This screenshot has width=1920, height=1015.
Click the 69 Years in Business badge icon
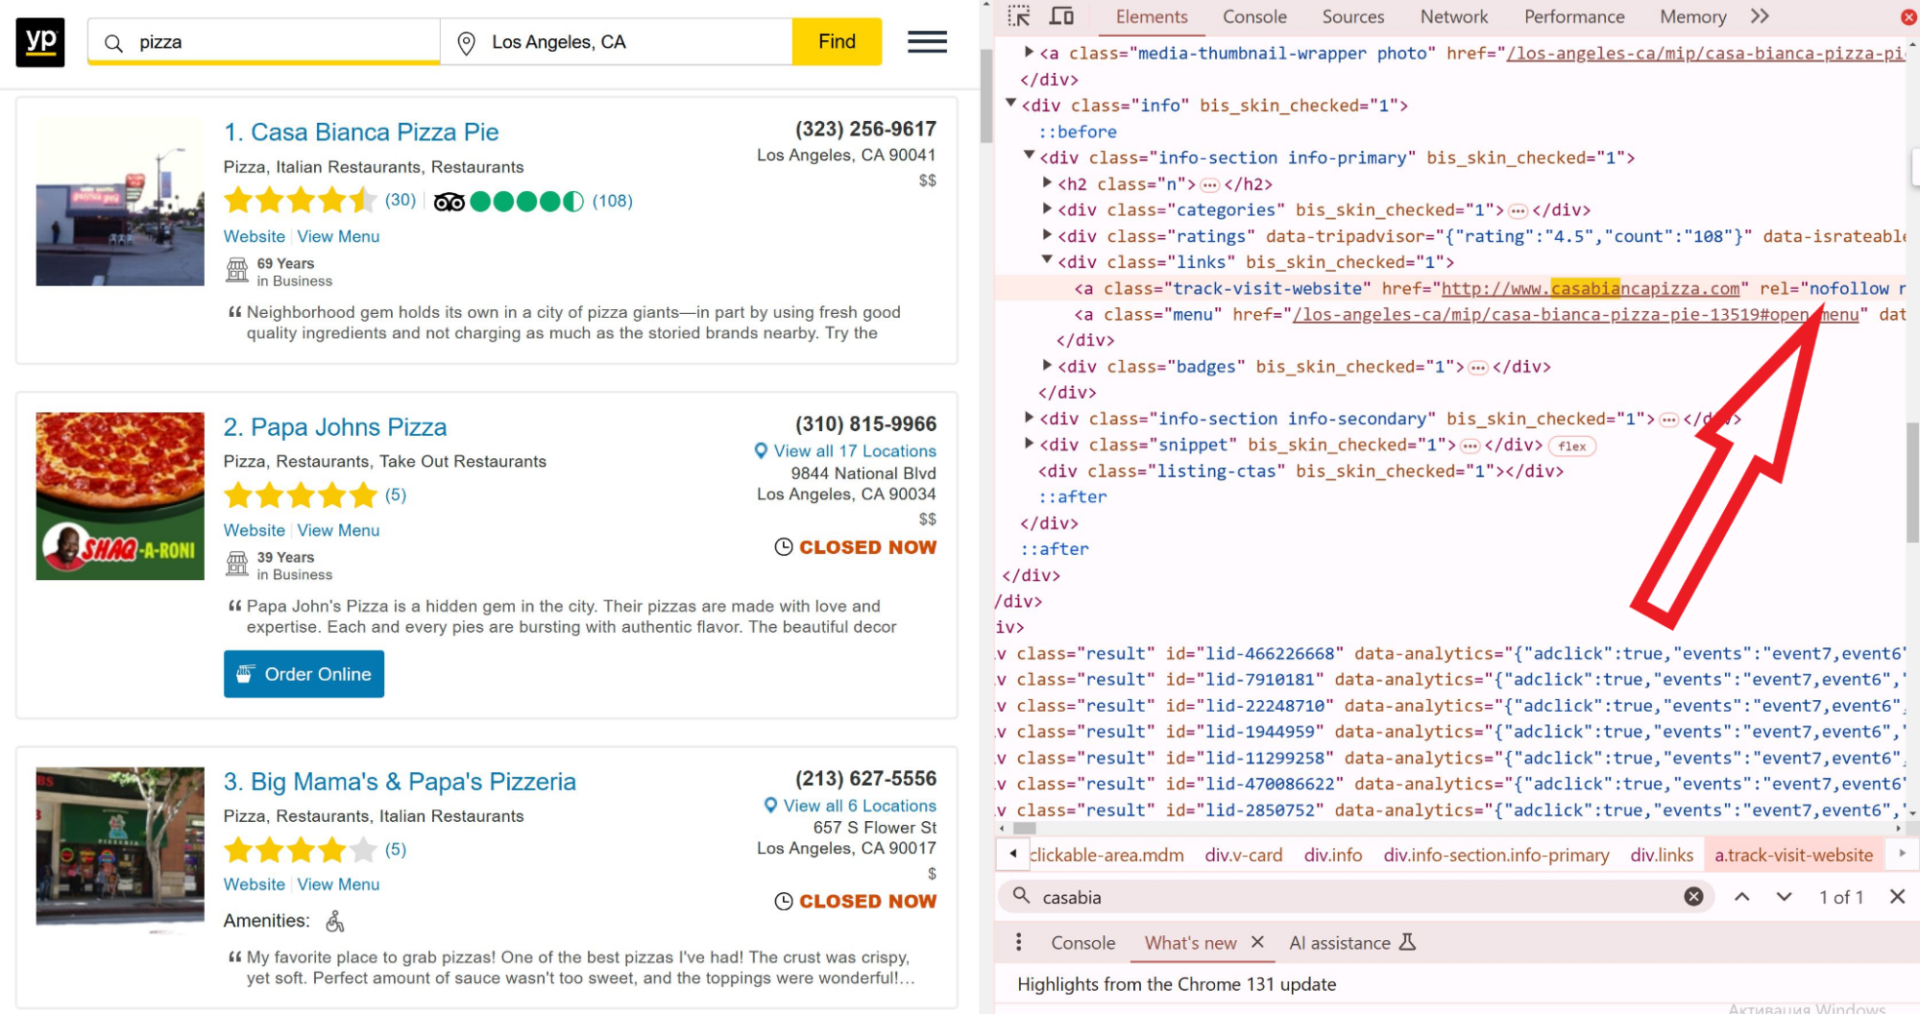(237, 270)
